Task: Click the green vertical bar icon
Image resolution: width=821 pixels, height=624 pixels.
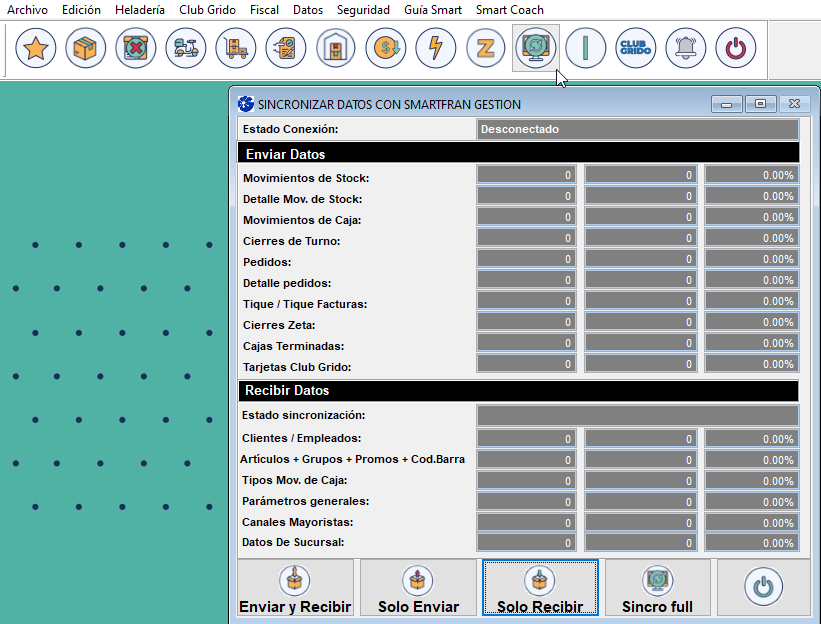Action: [x=585, y=48]
